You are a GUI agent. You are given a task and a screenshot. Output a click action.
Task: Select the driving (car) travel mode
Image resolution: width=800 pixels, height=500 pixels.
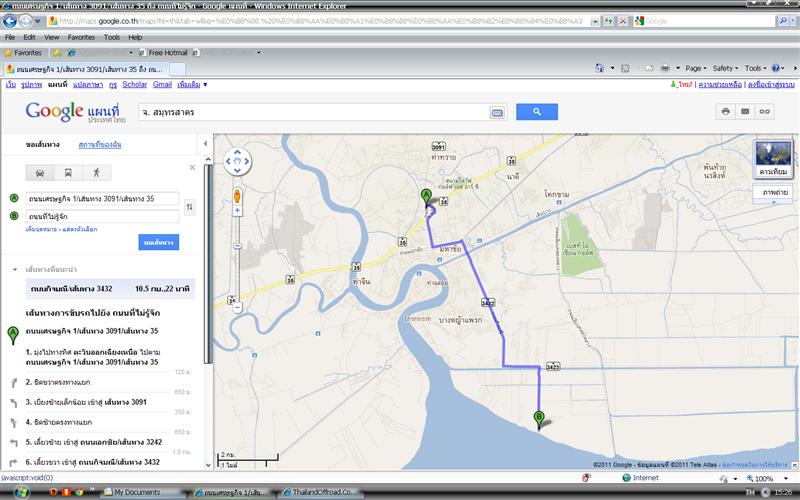click(x=39, y=172)
